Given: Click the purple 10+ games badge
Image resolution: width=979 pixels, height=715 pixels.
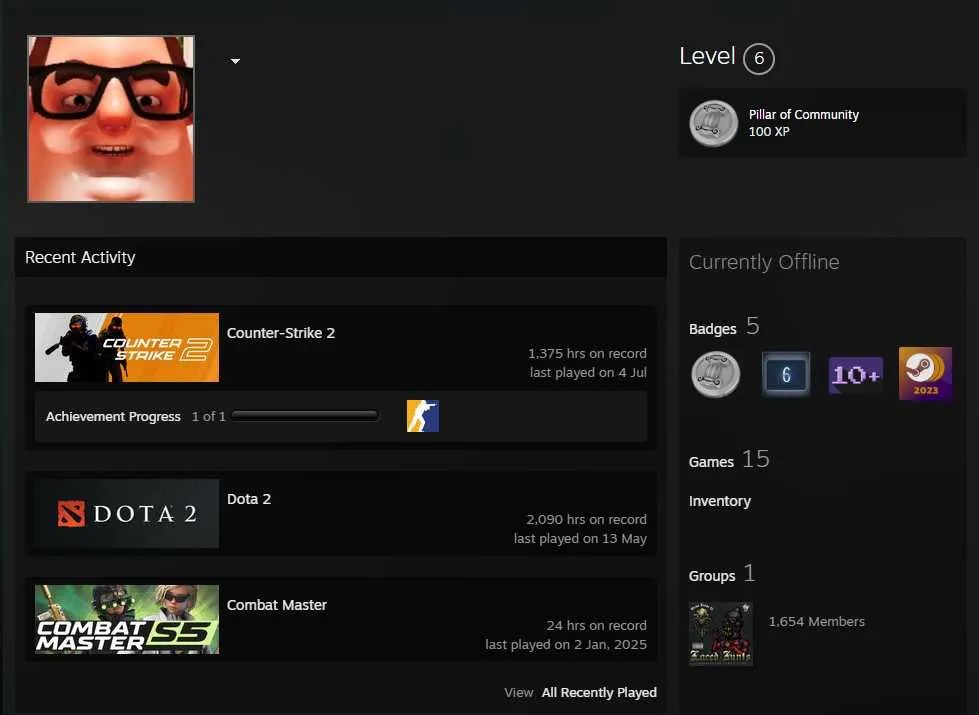Looking at the screenshot, I should (855, 375).
